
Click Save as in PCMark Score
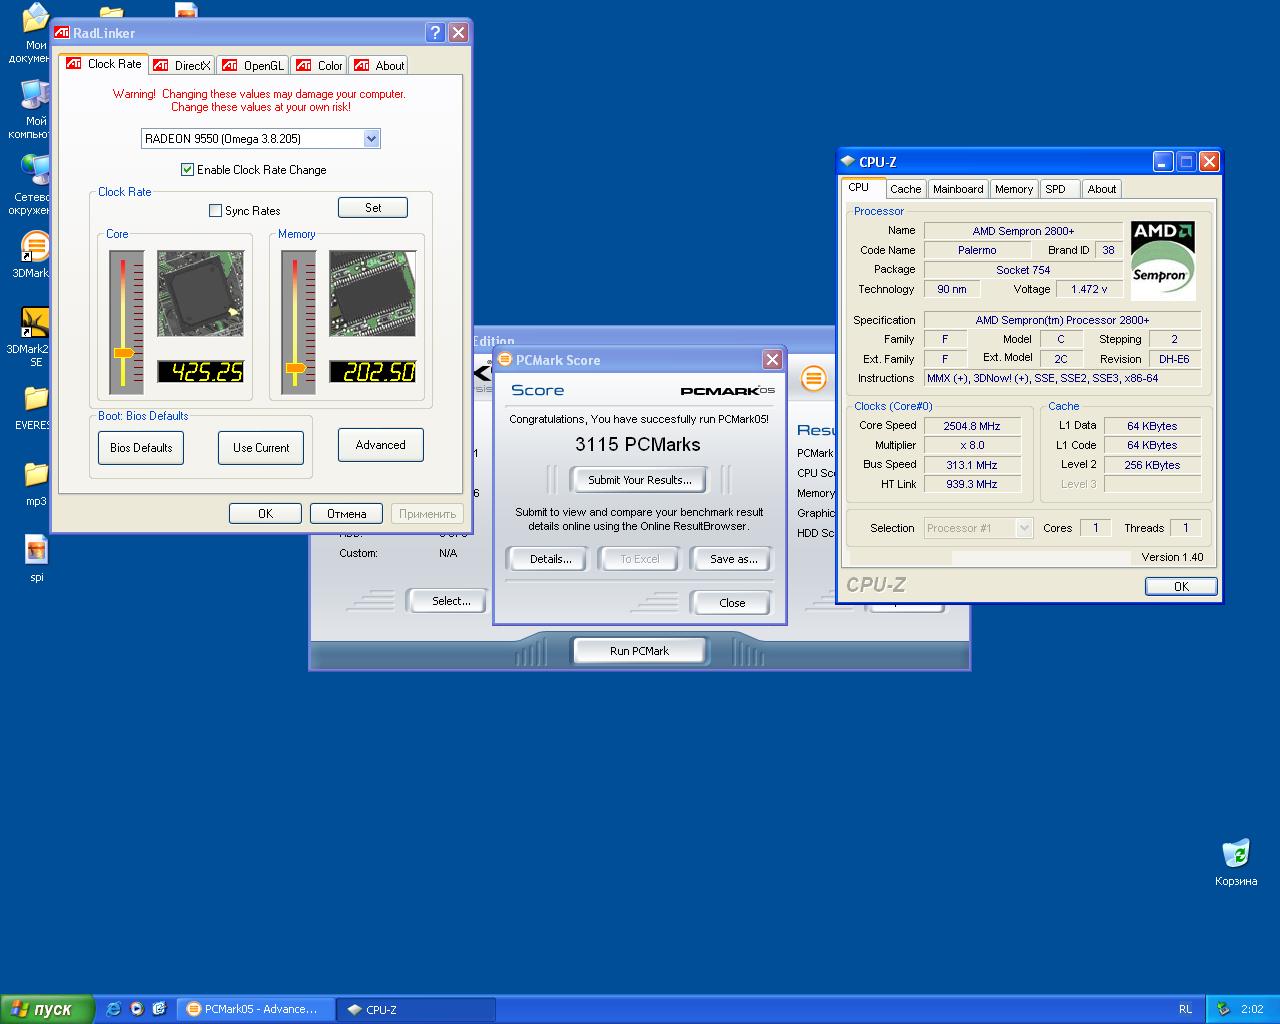(733, 559)
